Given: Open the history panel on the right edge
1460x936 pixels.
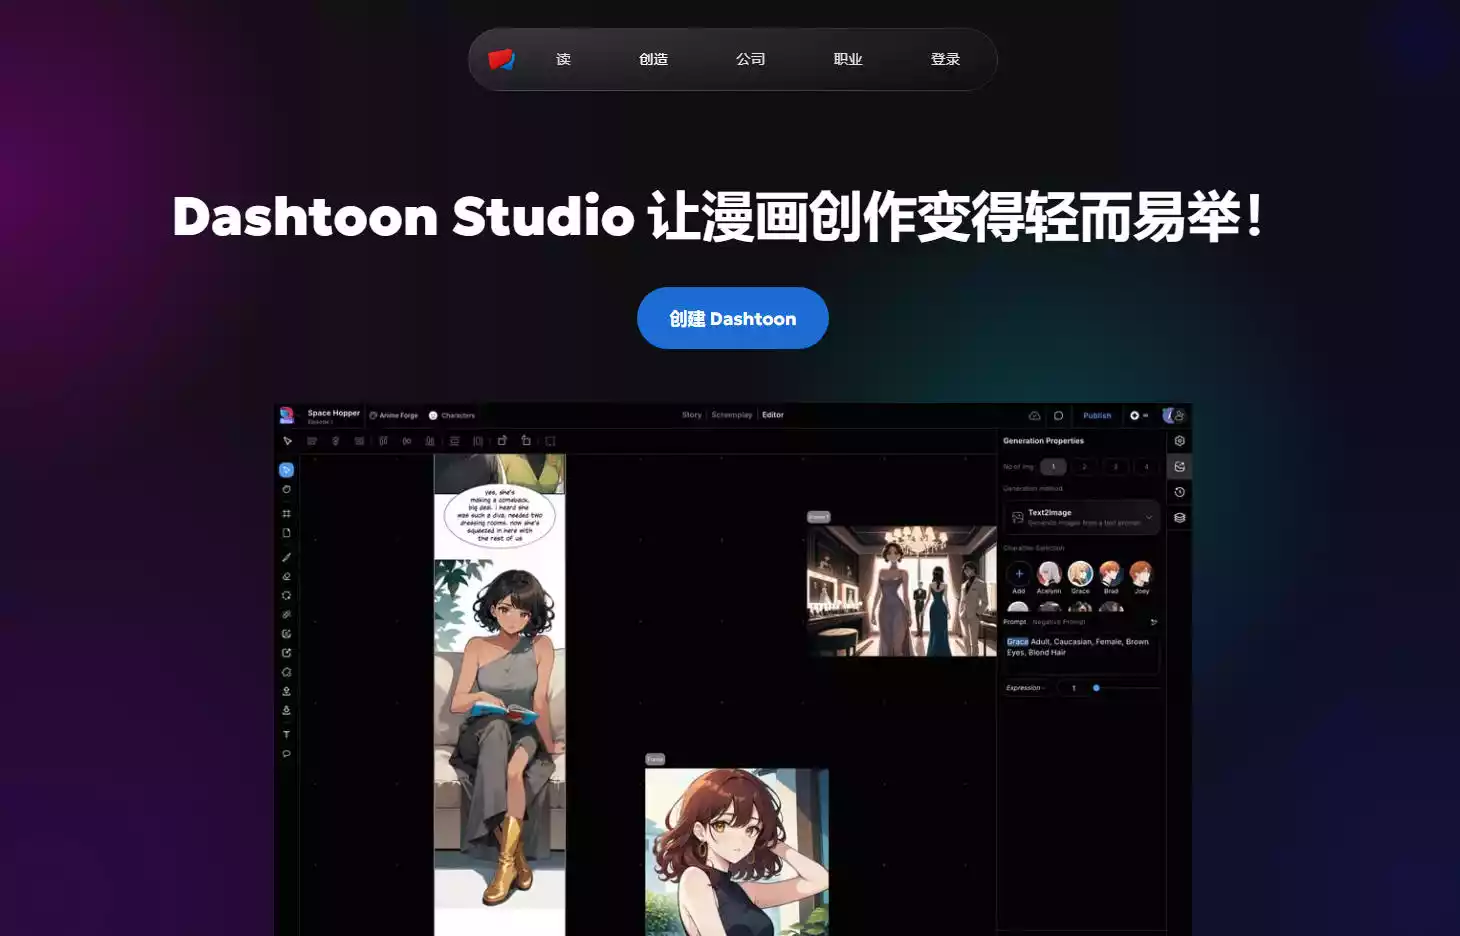Looking at the screenshot, I should 1180,491.
